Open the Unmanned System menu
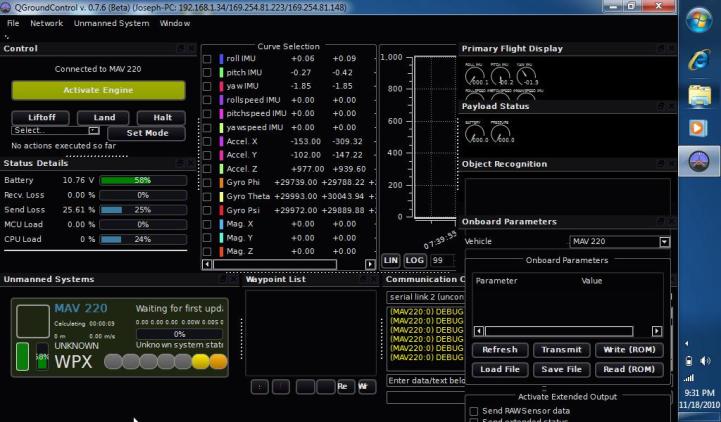Image resolution: width=721 pixels, height=422 pixels. [x=112, y=23]
